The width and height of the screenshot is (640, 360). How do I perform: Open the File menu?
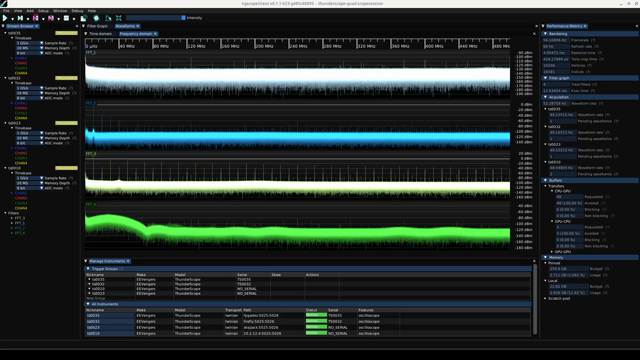pyautogui.click(x=6, y=11)
